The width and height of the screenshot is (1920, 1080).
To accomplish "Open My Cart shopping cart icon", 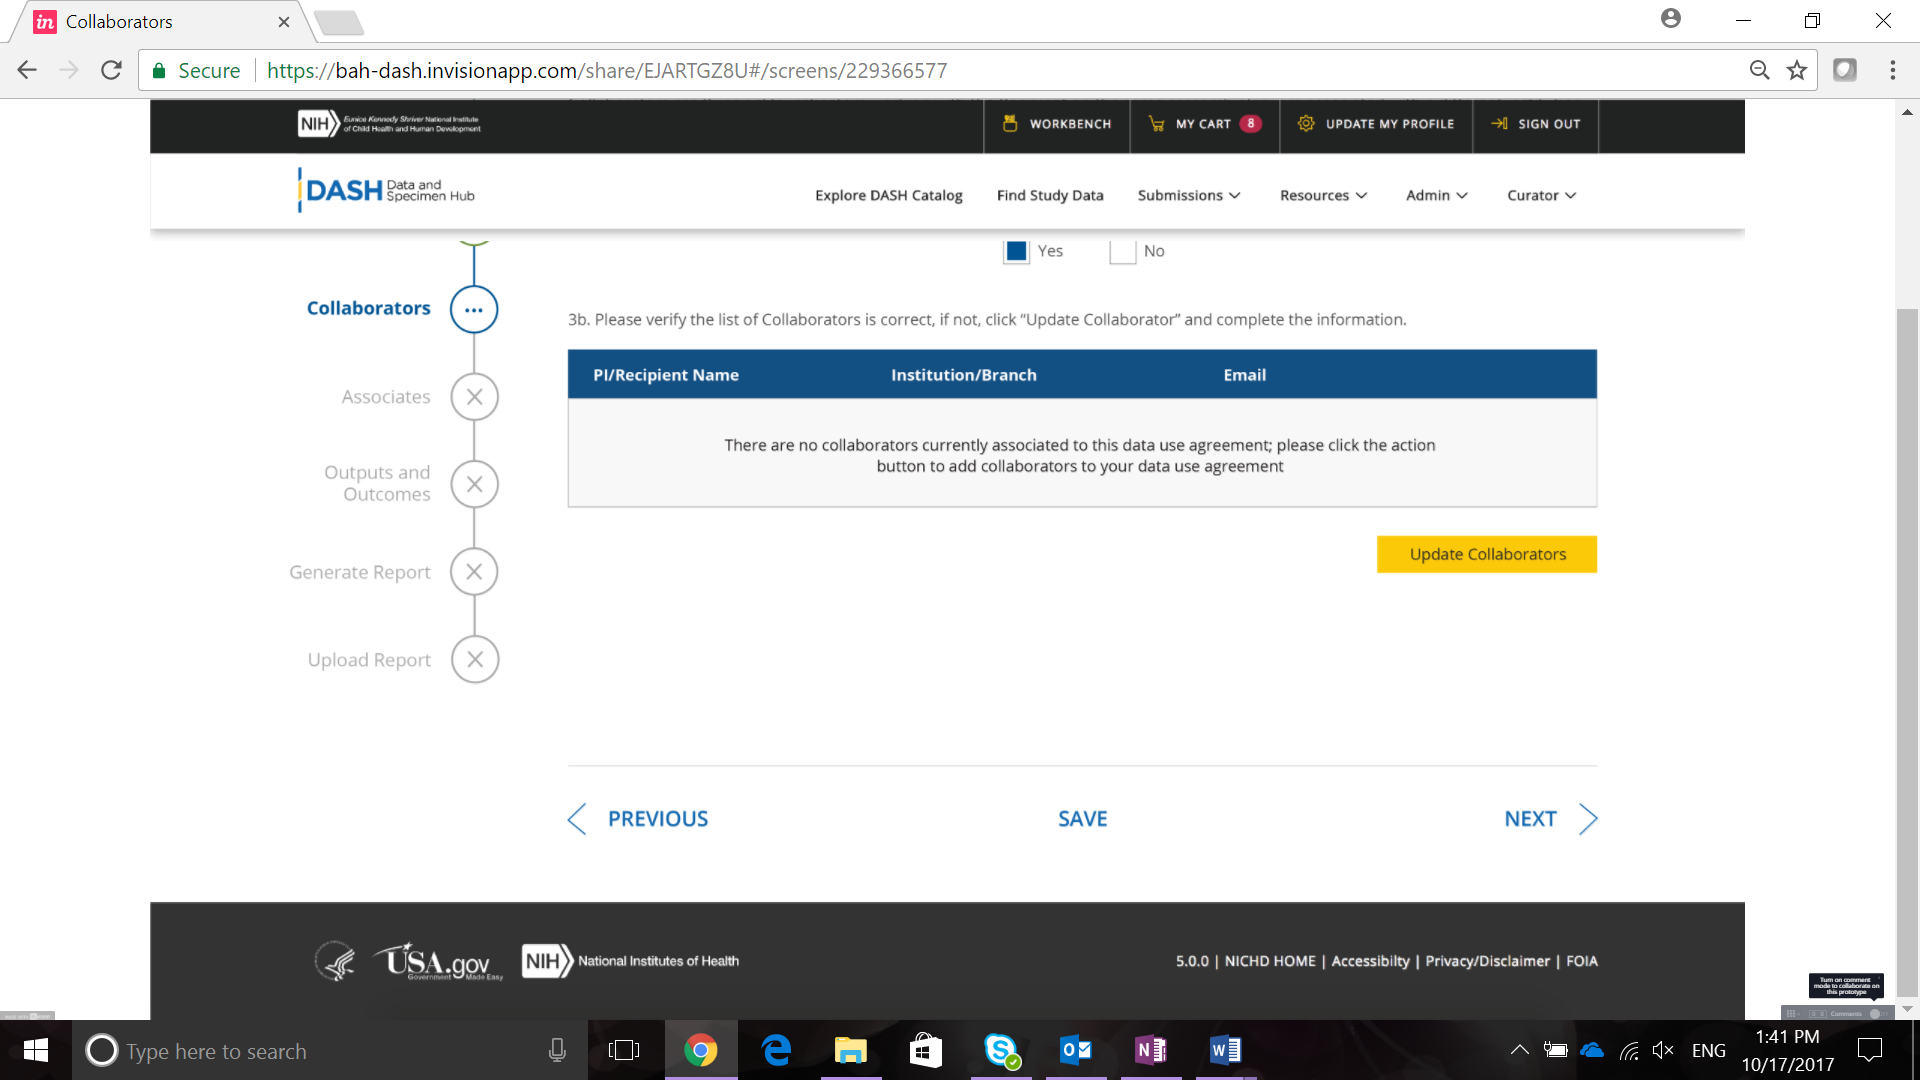I will [x=1156, y=124].
